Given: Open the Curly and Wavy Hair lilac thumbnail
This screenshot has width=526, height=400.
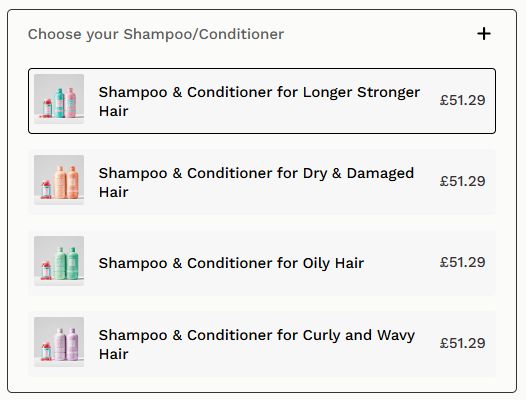Looking at the screenshot, I should (x=59, y=342).
